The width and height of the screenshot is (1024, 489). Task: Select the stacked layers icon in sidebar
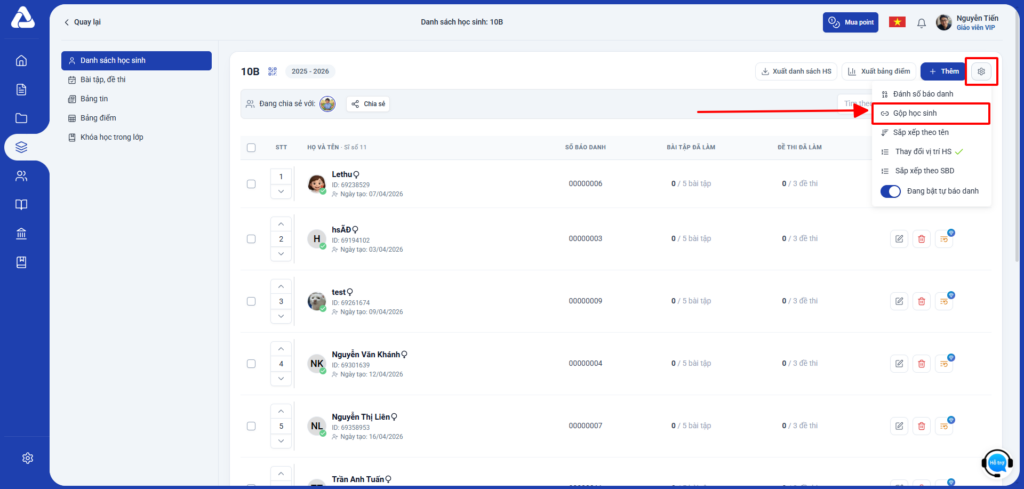[x=22, y=147]
